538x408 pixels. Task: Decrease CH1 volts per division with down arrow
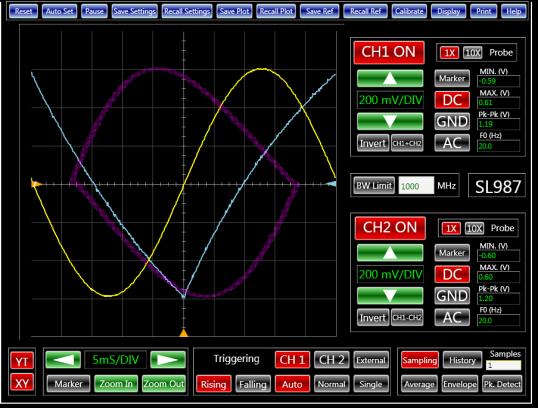click(x=390, y=121)
